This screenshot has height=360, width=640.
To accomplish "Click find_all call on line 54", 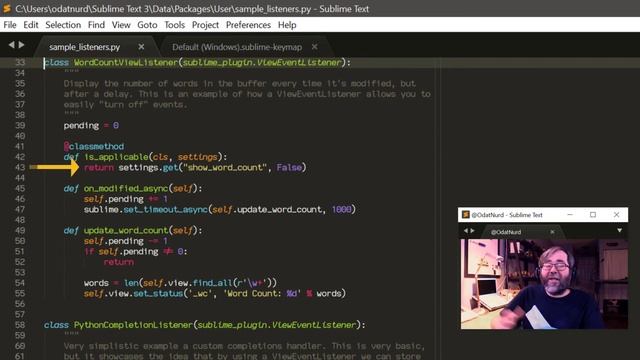I will click(212, 283).
